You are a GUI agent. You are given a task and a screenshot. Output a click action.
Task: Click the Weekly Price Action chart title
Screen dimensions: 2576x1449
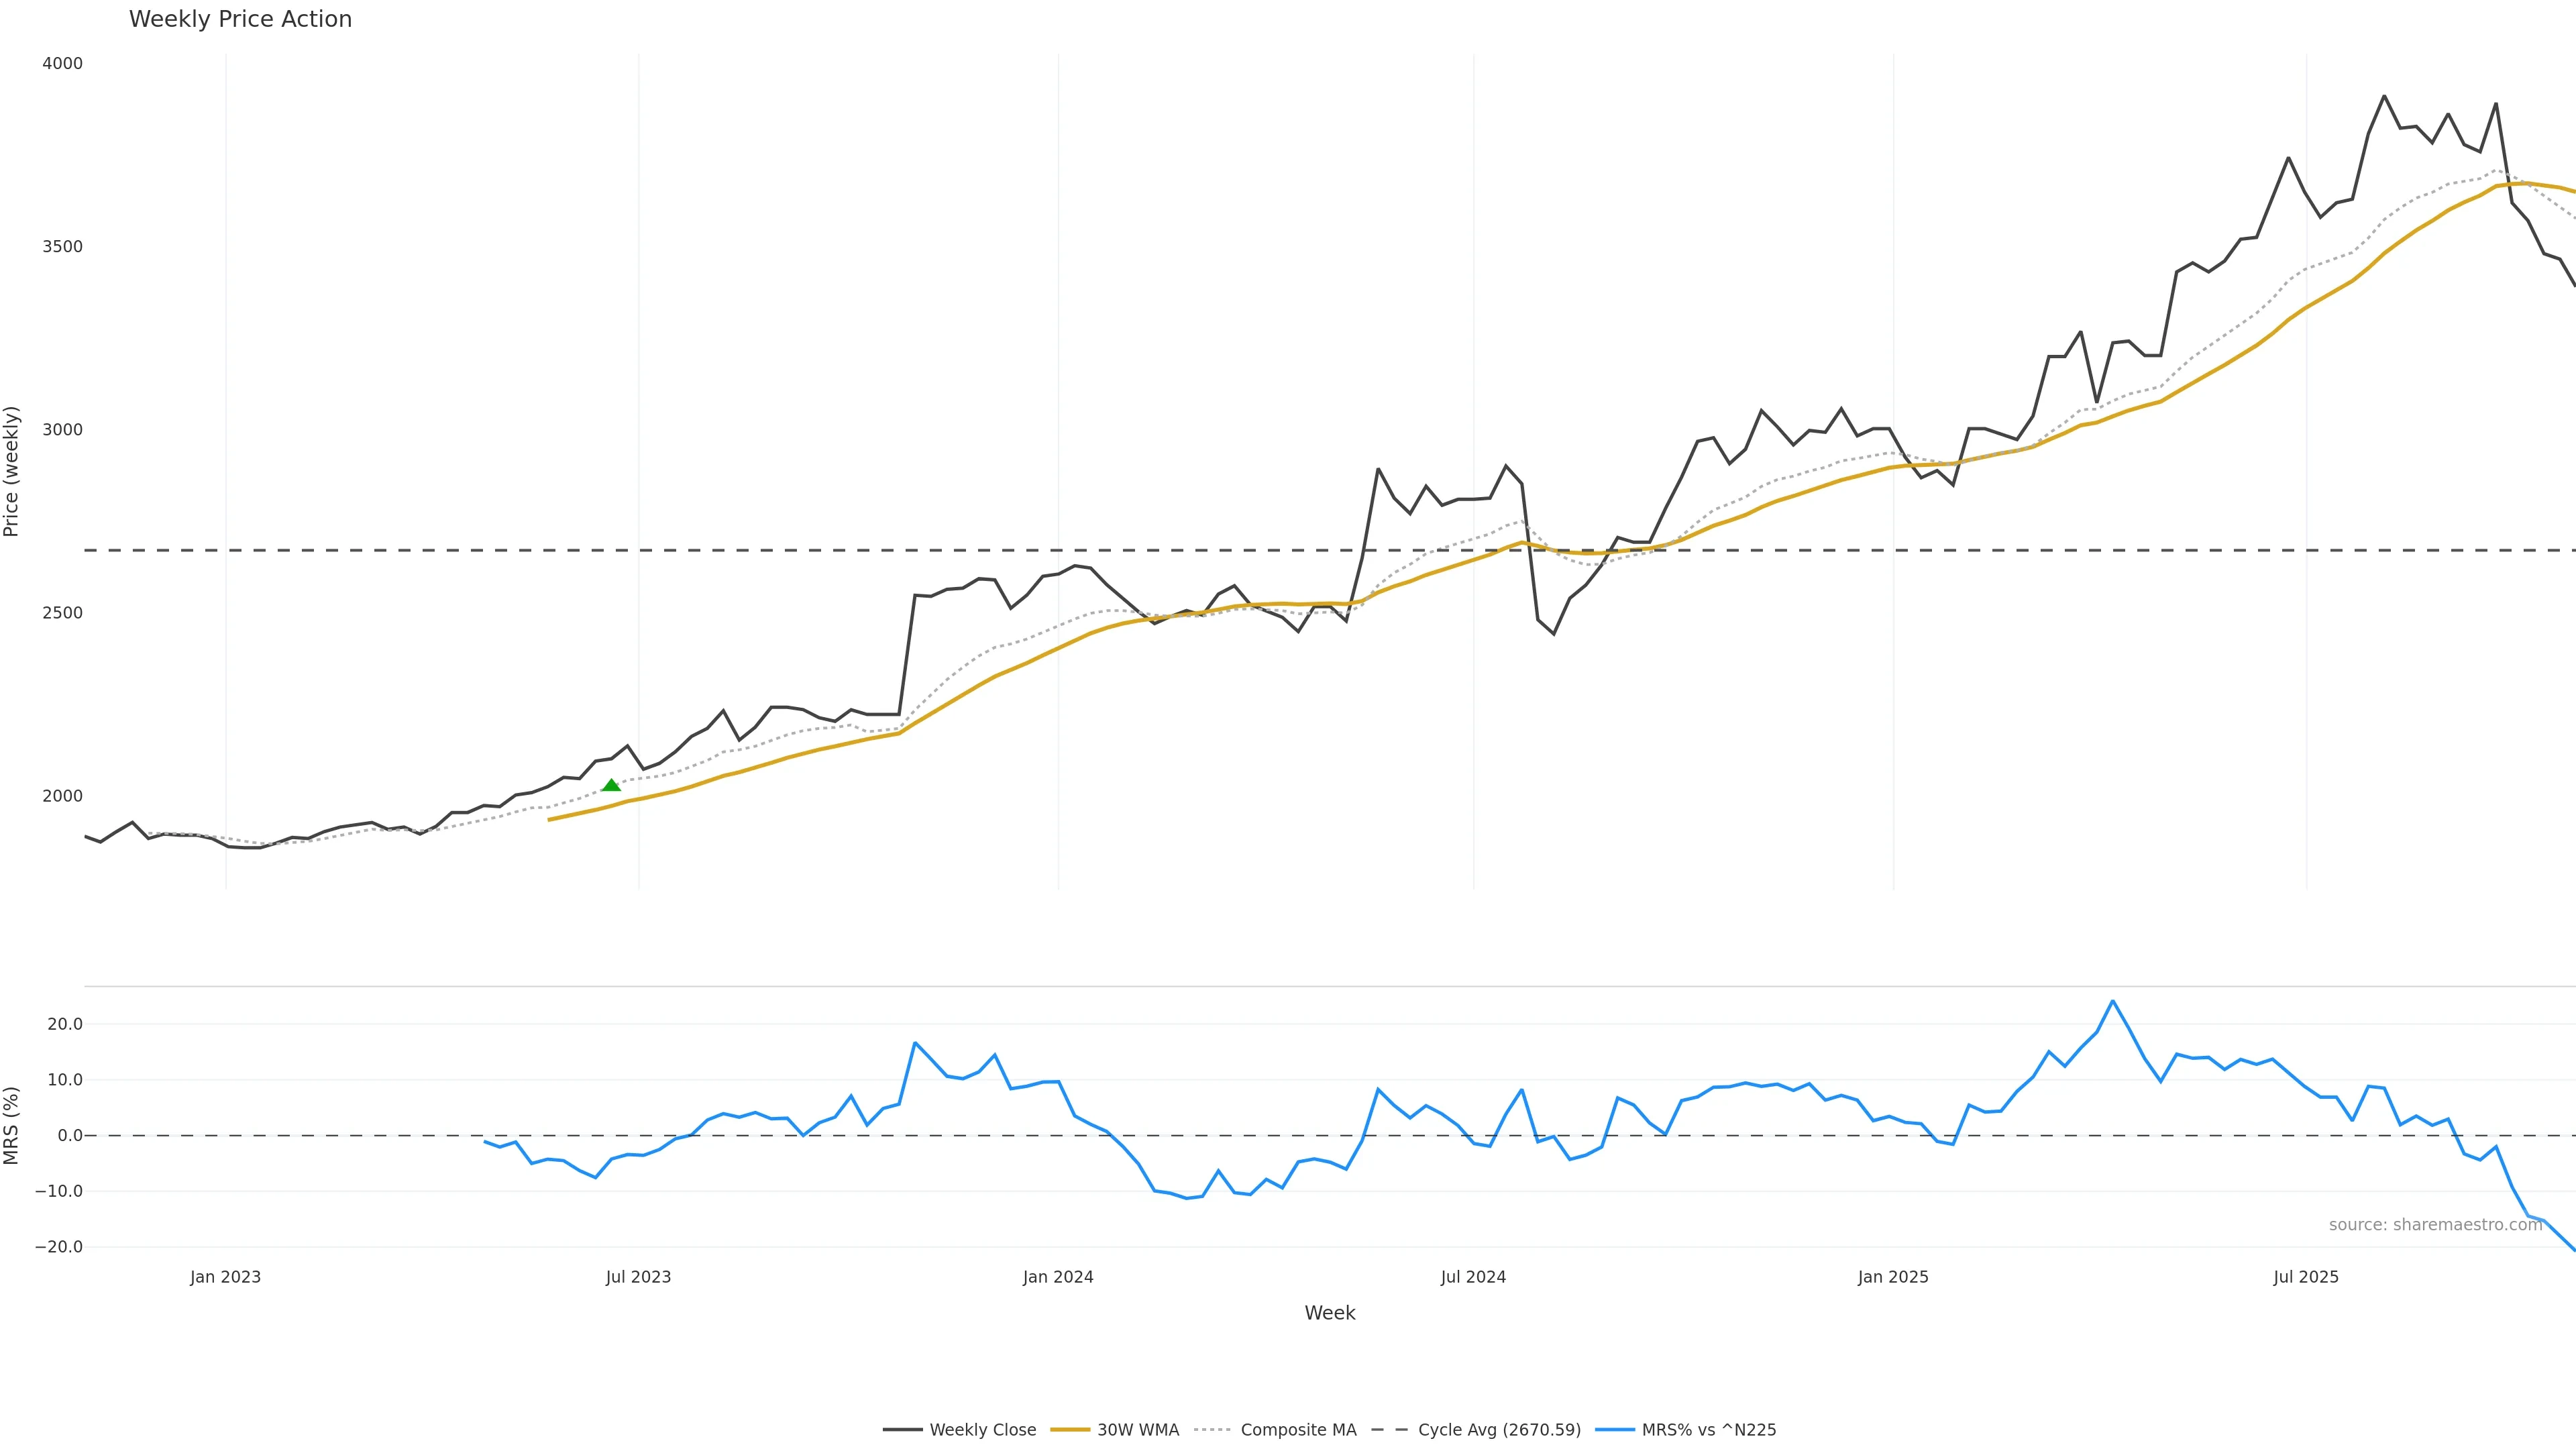point(240,19)
